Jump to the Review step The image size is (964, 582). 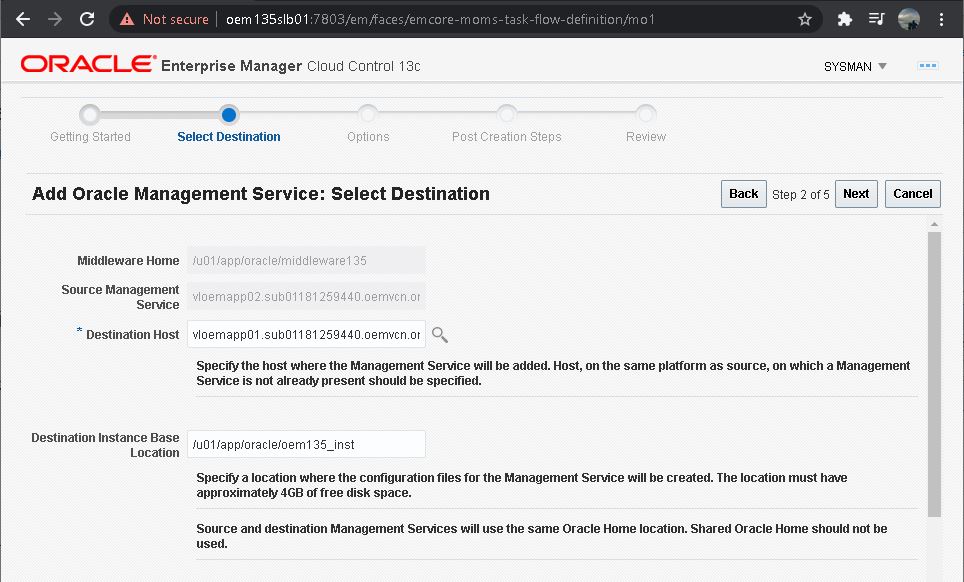coord(645,114)
